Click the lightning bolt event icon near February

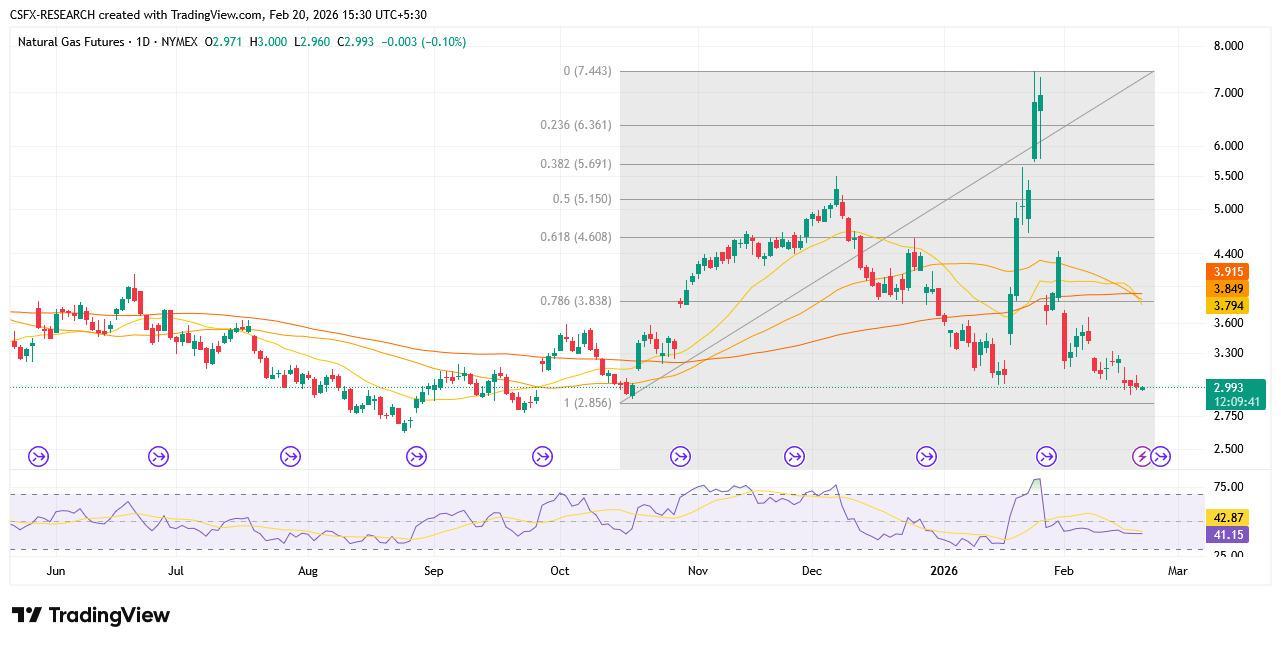tap(1140, 457)
